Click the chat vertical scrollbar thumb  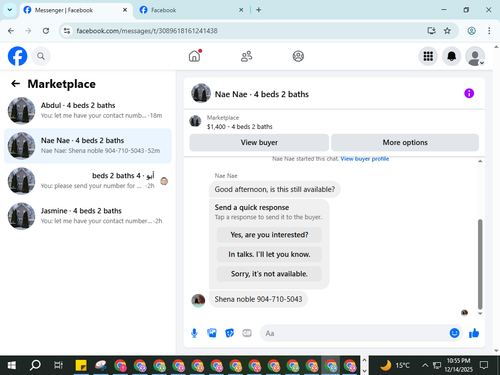click(x=480, y=264)
